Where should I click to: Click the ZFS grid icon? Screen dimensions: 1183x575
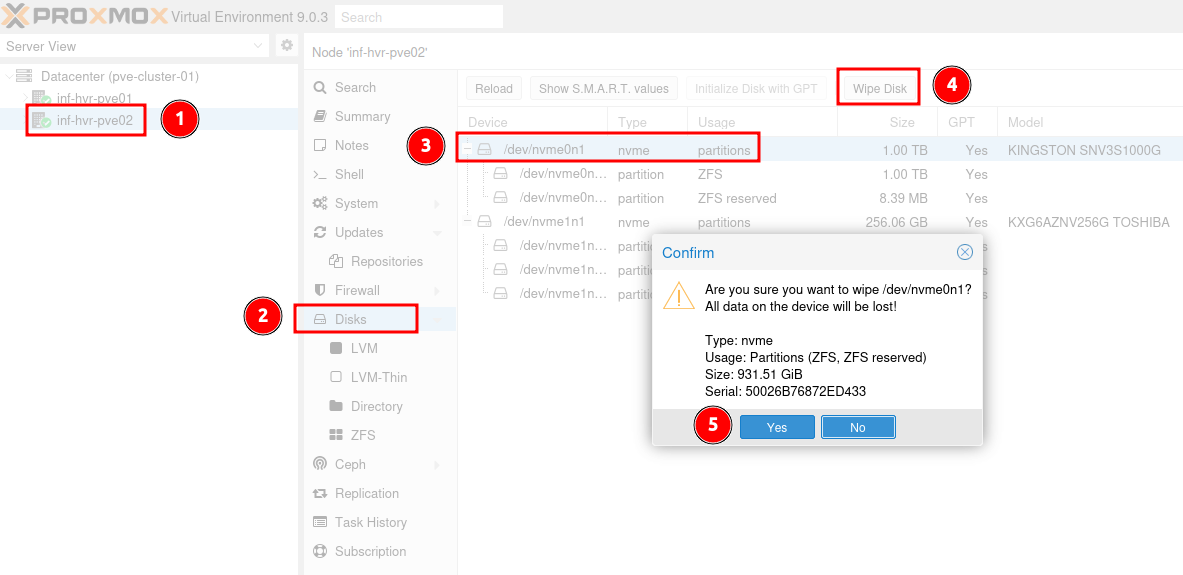[x=336, y=435]
